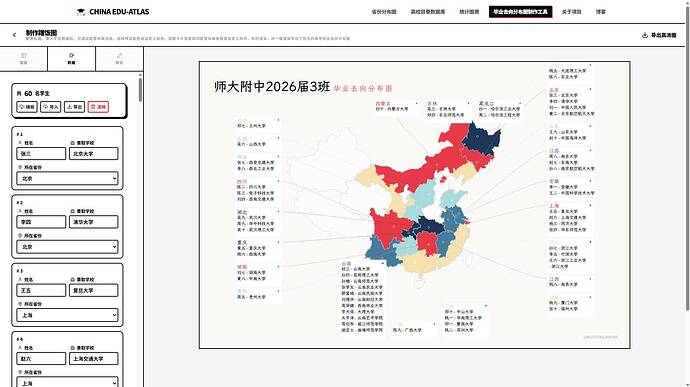Click the 黑龙江 heading in map legend
Viewport: 690px width, 387px height.
pyautogui.click(x=486, y=103)
